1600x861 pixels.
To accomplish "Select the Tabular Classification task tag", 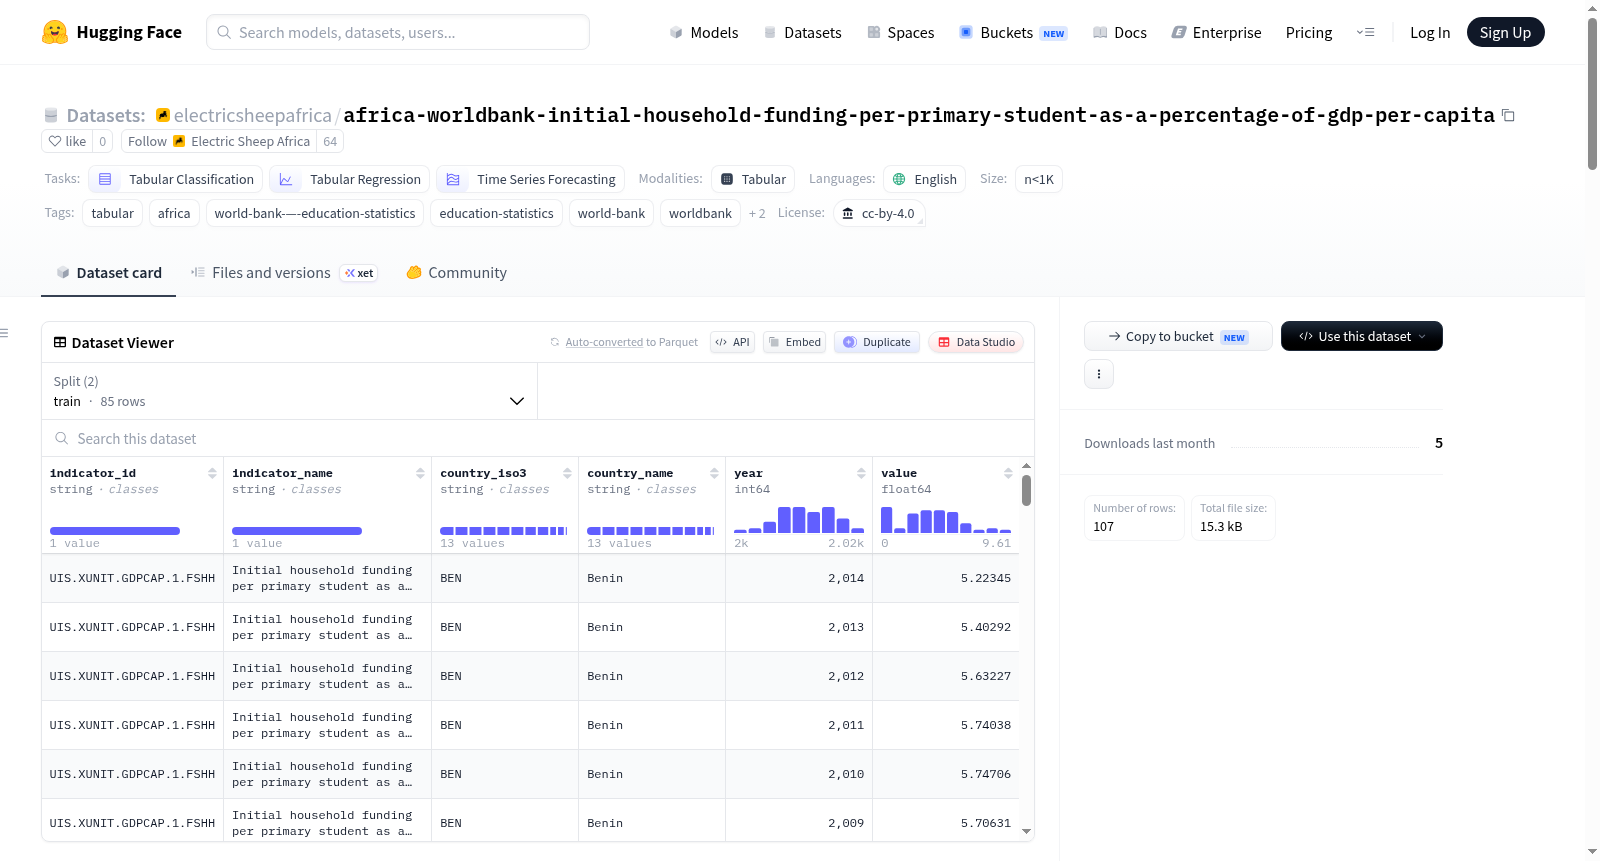I will click(x=177, y=179).
